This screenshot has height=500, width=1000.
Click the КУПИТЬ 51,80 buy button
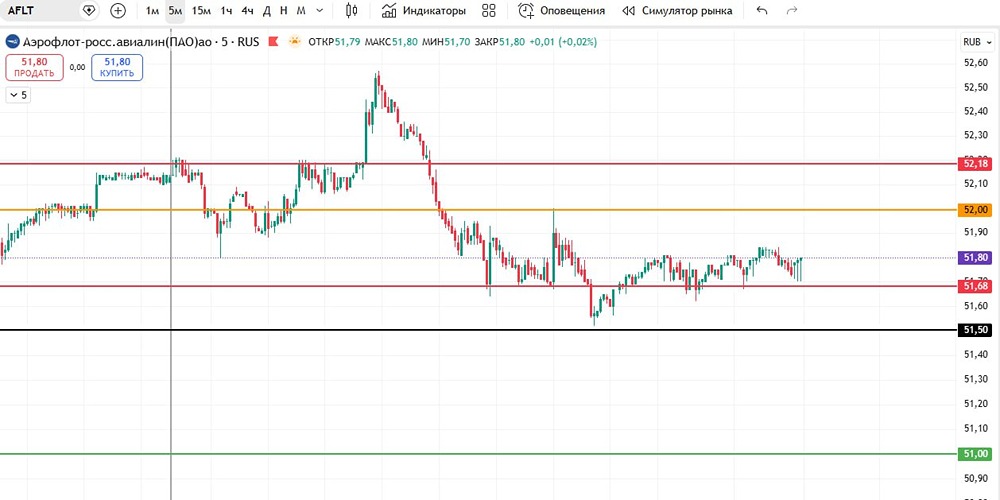[117, 67]
